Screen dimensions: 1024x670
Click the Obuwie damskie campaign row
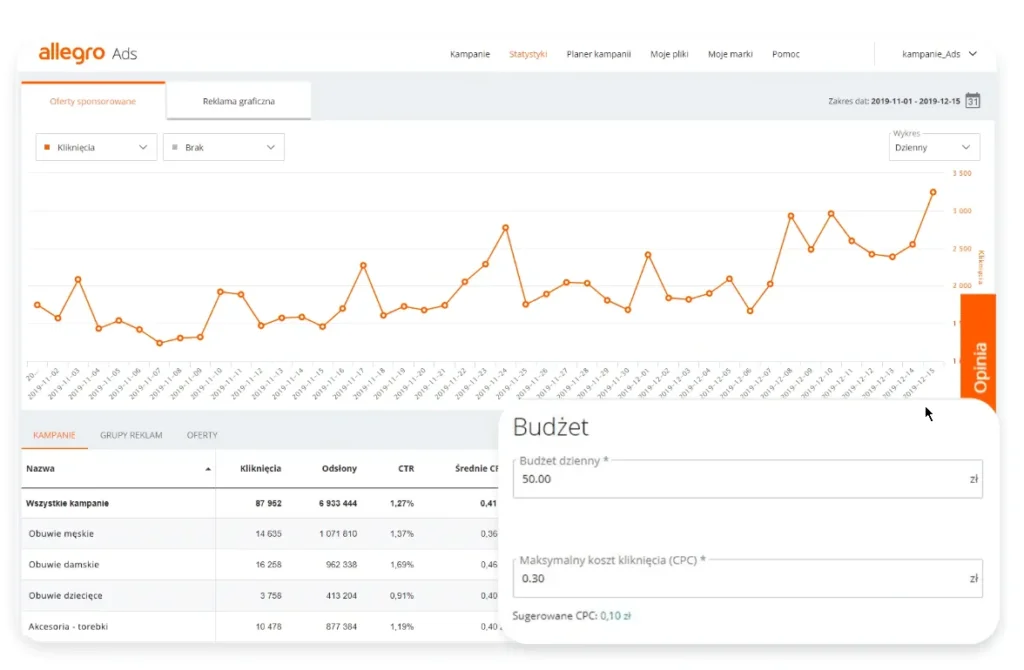click(64, 564)
